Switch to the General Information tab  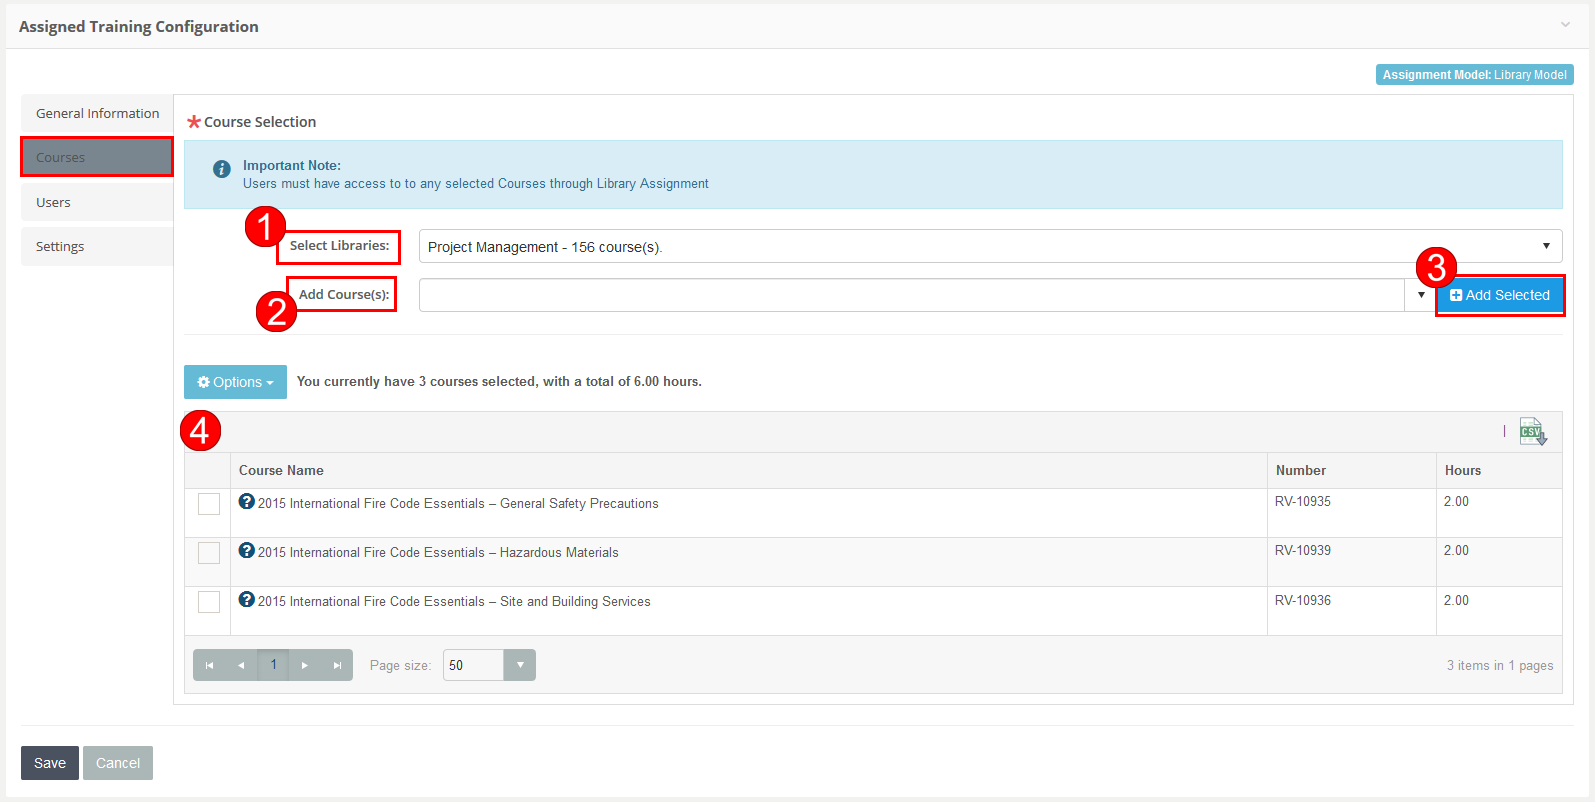click(x=97, y=114)
